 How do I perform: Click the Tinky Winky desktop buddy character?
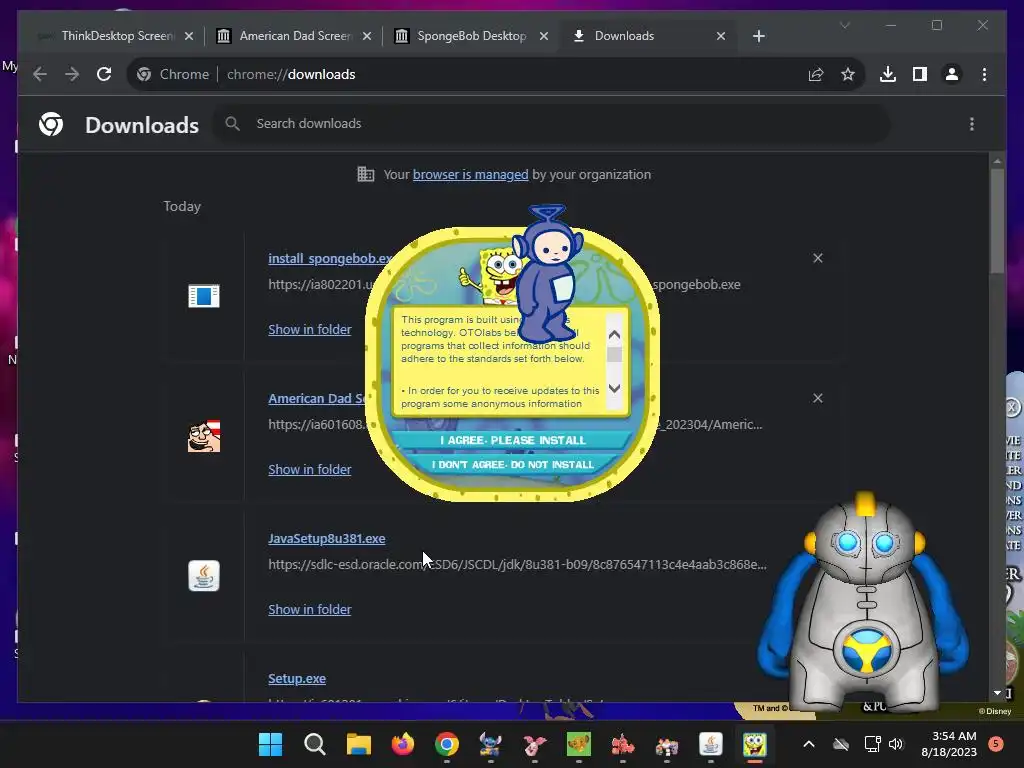click(547, 274)
